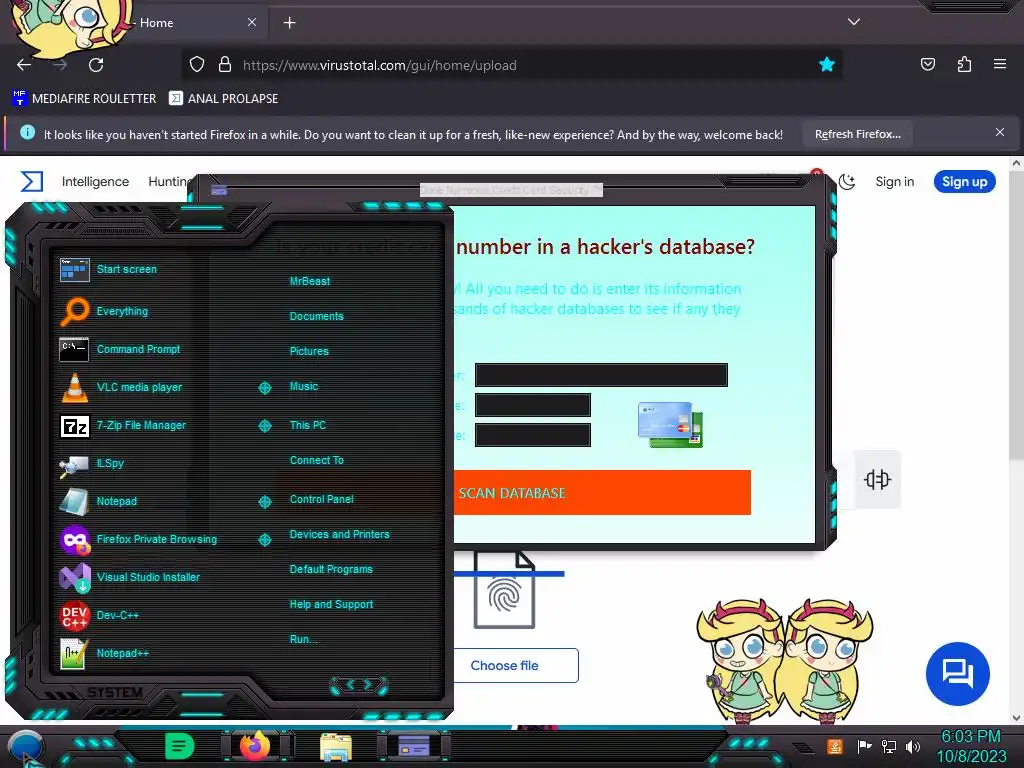
Task: Dismiss the Firefox notification bar
Action: tap(999, 133)
